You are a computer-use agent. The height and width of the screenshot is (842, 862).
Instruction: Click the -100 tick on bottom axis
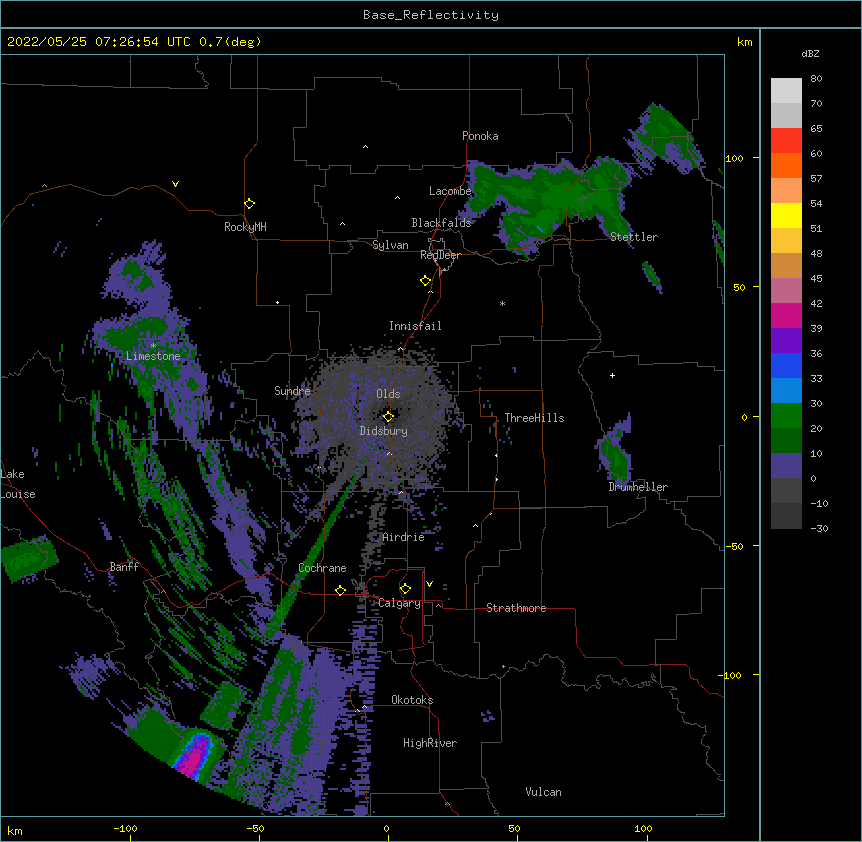[125, 828]
